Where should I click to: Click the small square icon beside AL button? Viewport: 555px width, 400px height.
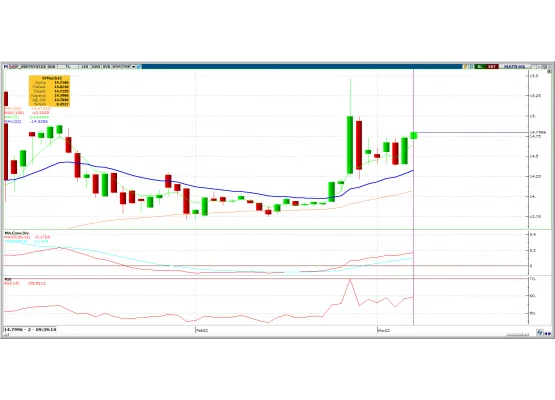tap(471, 67)
